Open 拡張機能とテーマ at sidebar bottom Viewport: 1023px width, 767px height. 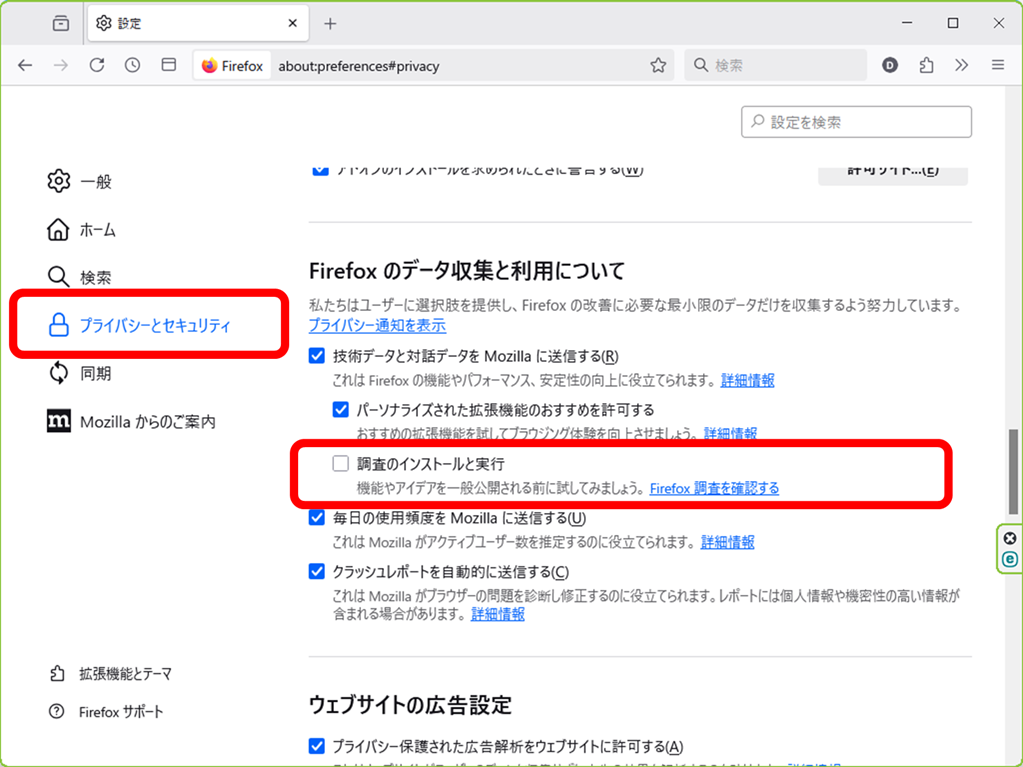tap(111, 674)
